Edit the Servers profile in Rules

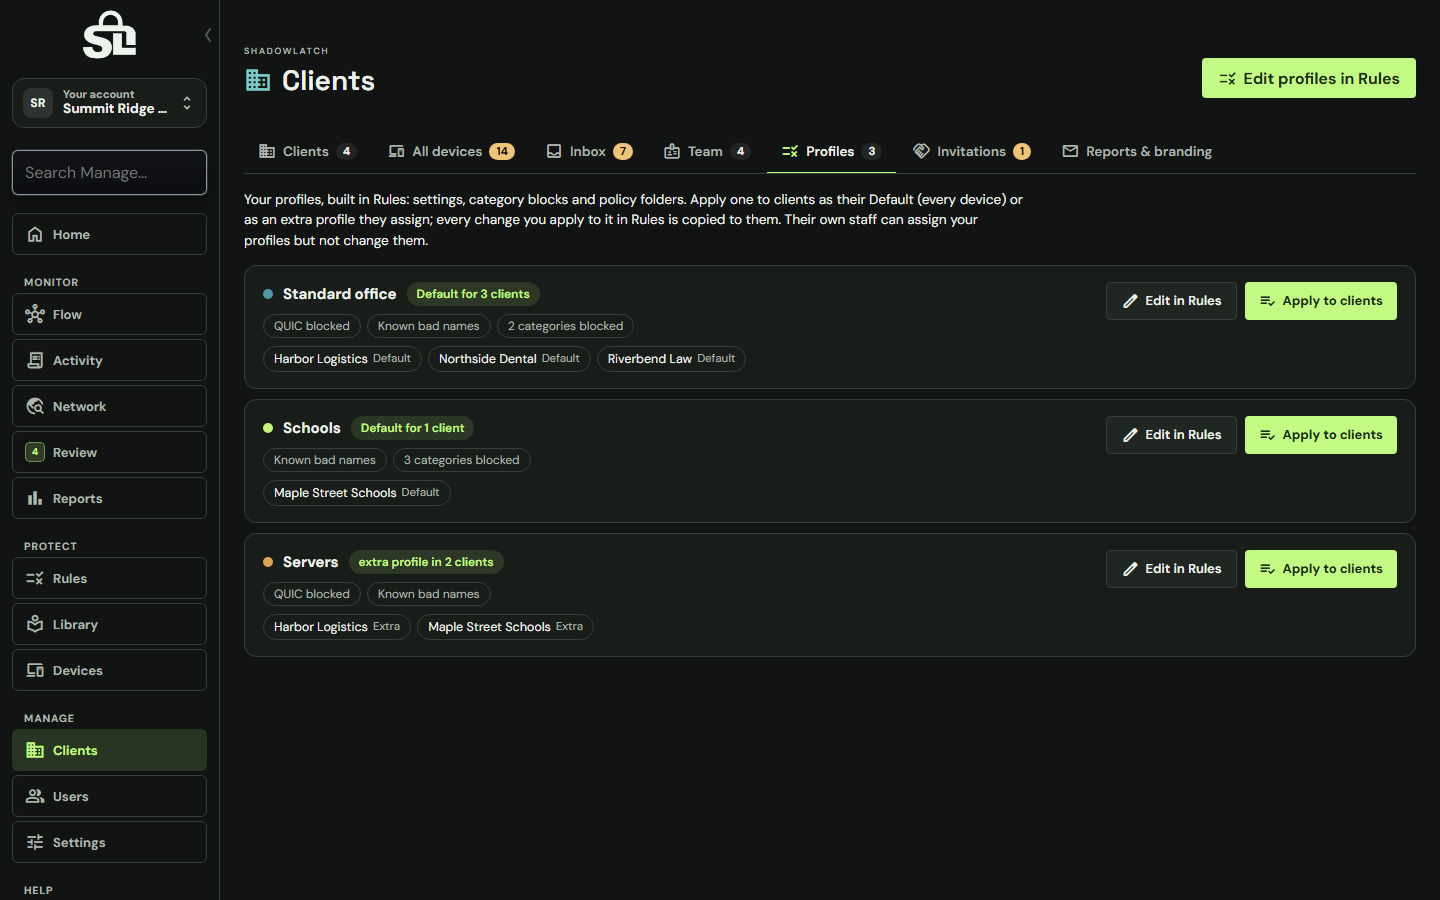coord(1171,569)
